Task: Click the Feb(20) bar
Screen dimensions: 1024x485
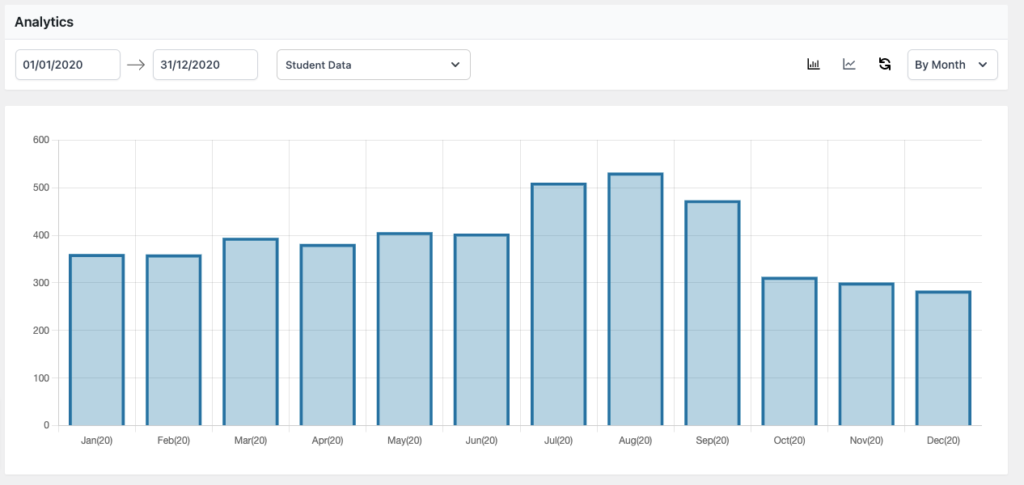Action: point(174,340)
